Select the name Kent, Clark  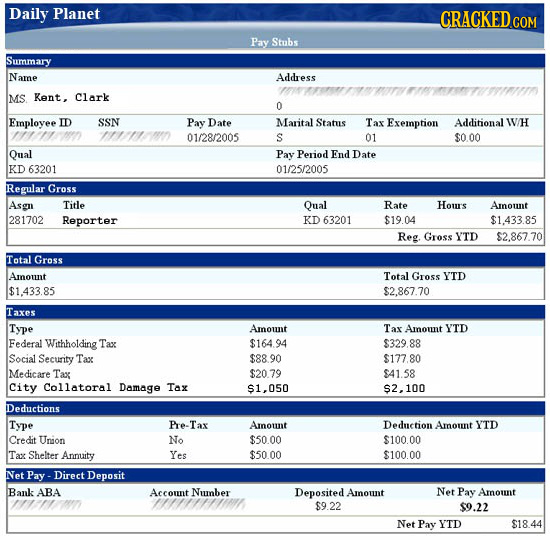coord(72,97)
